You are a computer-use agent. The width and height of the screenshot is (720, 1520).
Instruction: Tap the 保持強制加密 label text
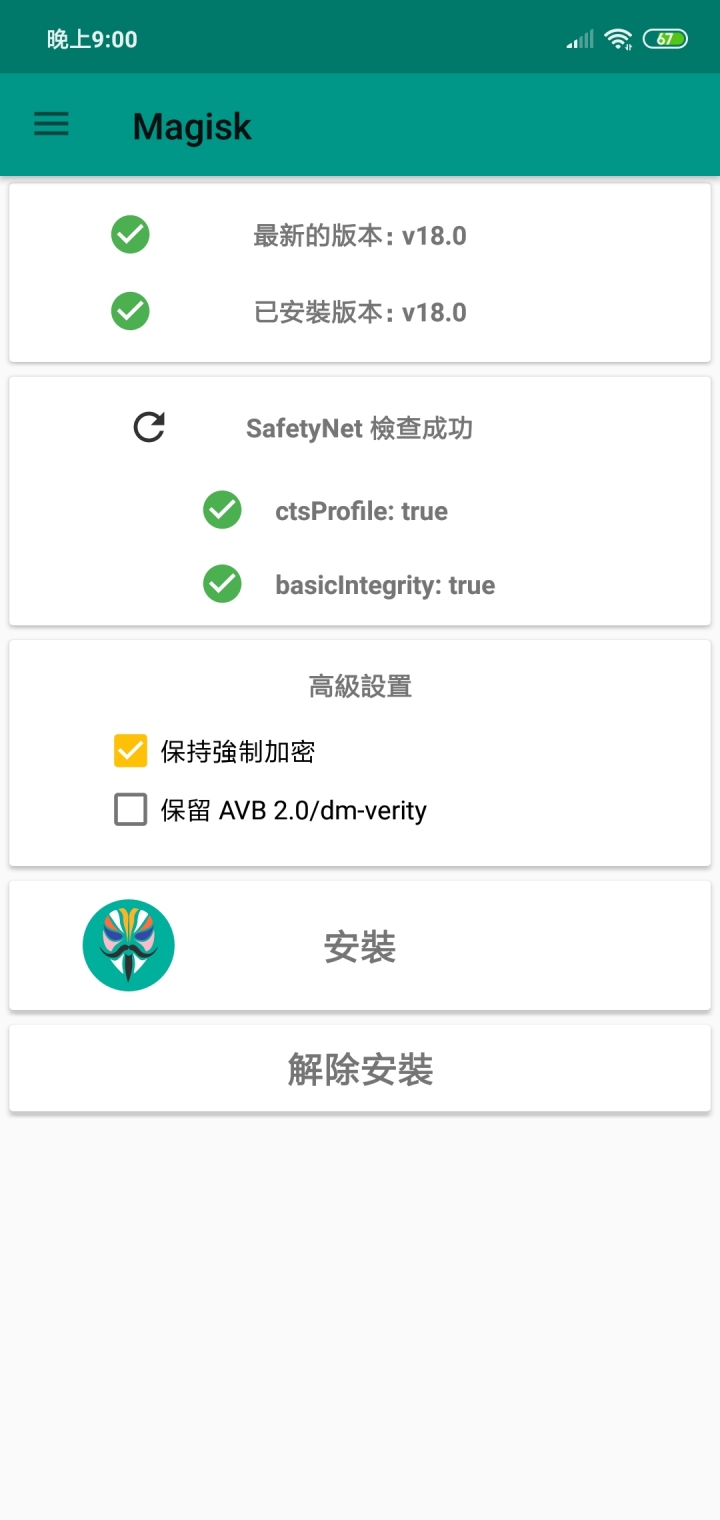(x=238, y=752)
